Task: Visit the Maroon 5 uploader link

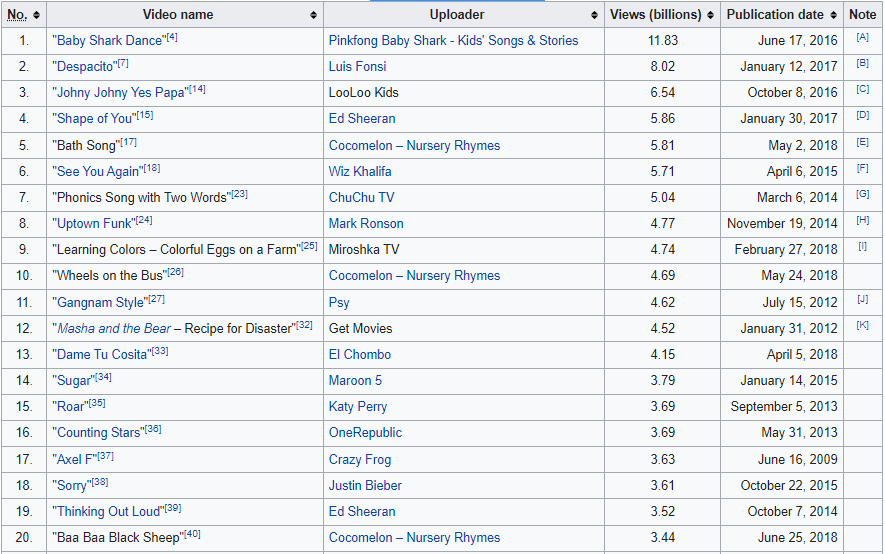Action: tap(355, 380)
